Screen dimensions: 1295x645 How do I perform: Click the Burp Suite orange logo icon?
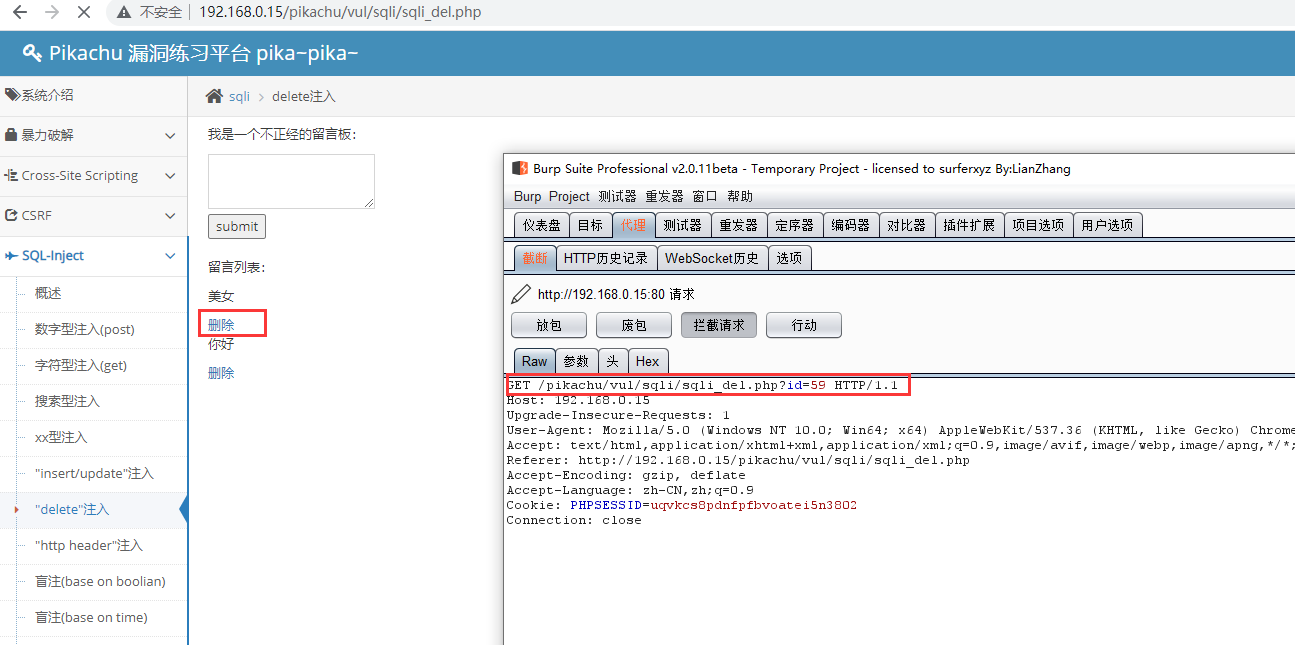click(519, 168)
